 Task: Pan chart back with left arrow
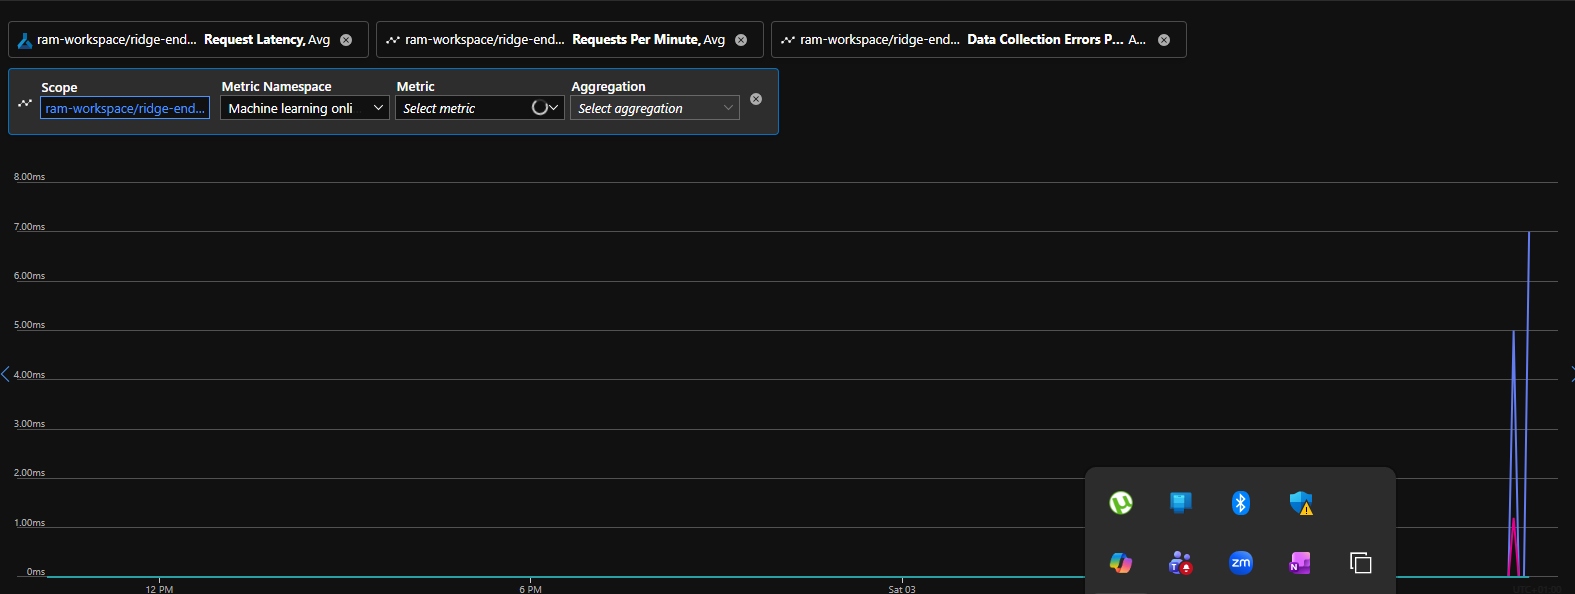point(6,374)
